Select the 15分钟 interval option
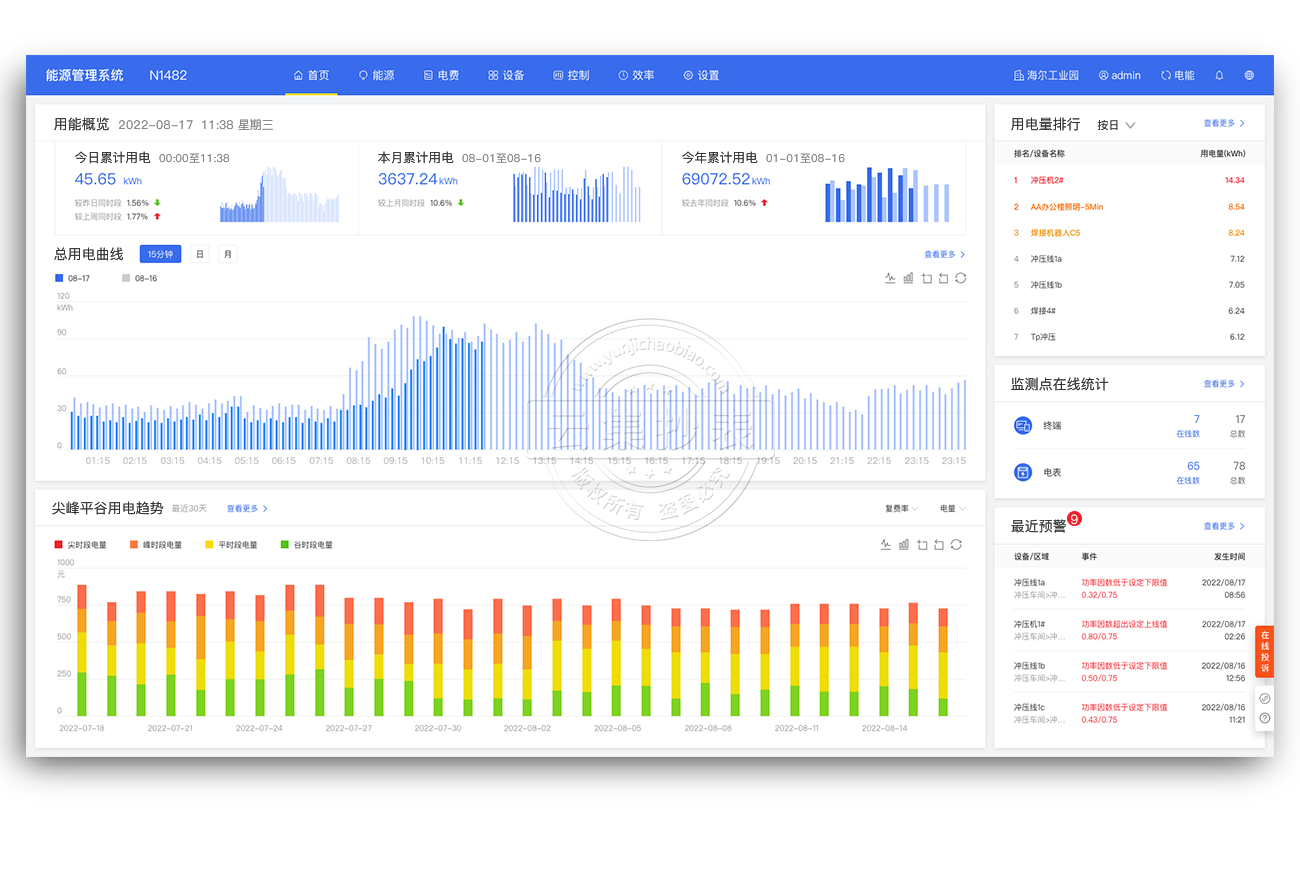The height and width of the screenshot is (888, 1300). tap(160, 254)
